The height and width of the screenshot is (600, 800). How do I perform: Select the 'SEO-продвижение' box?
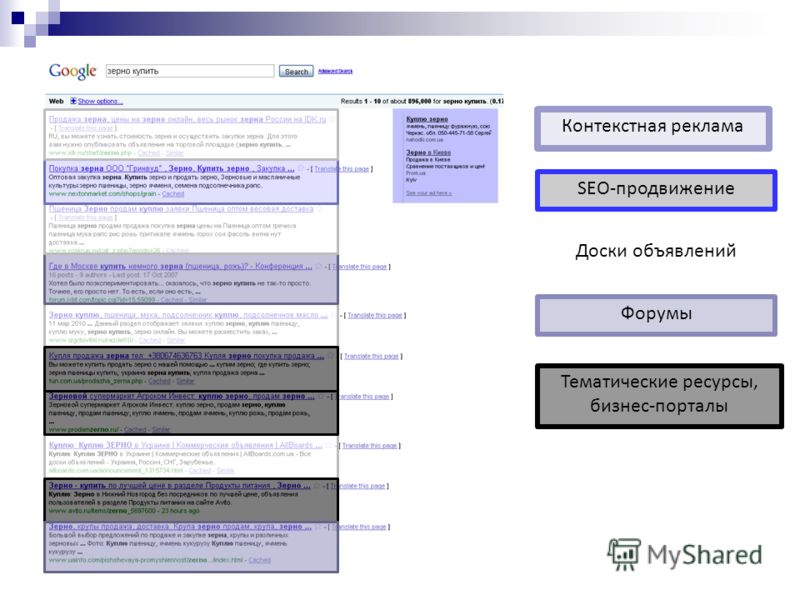(656, 190)
